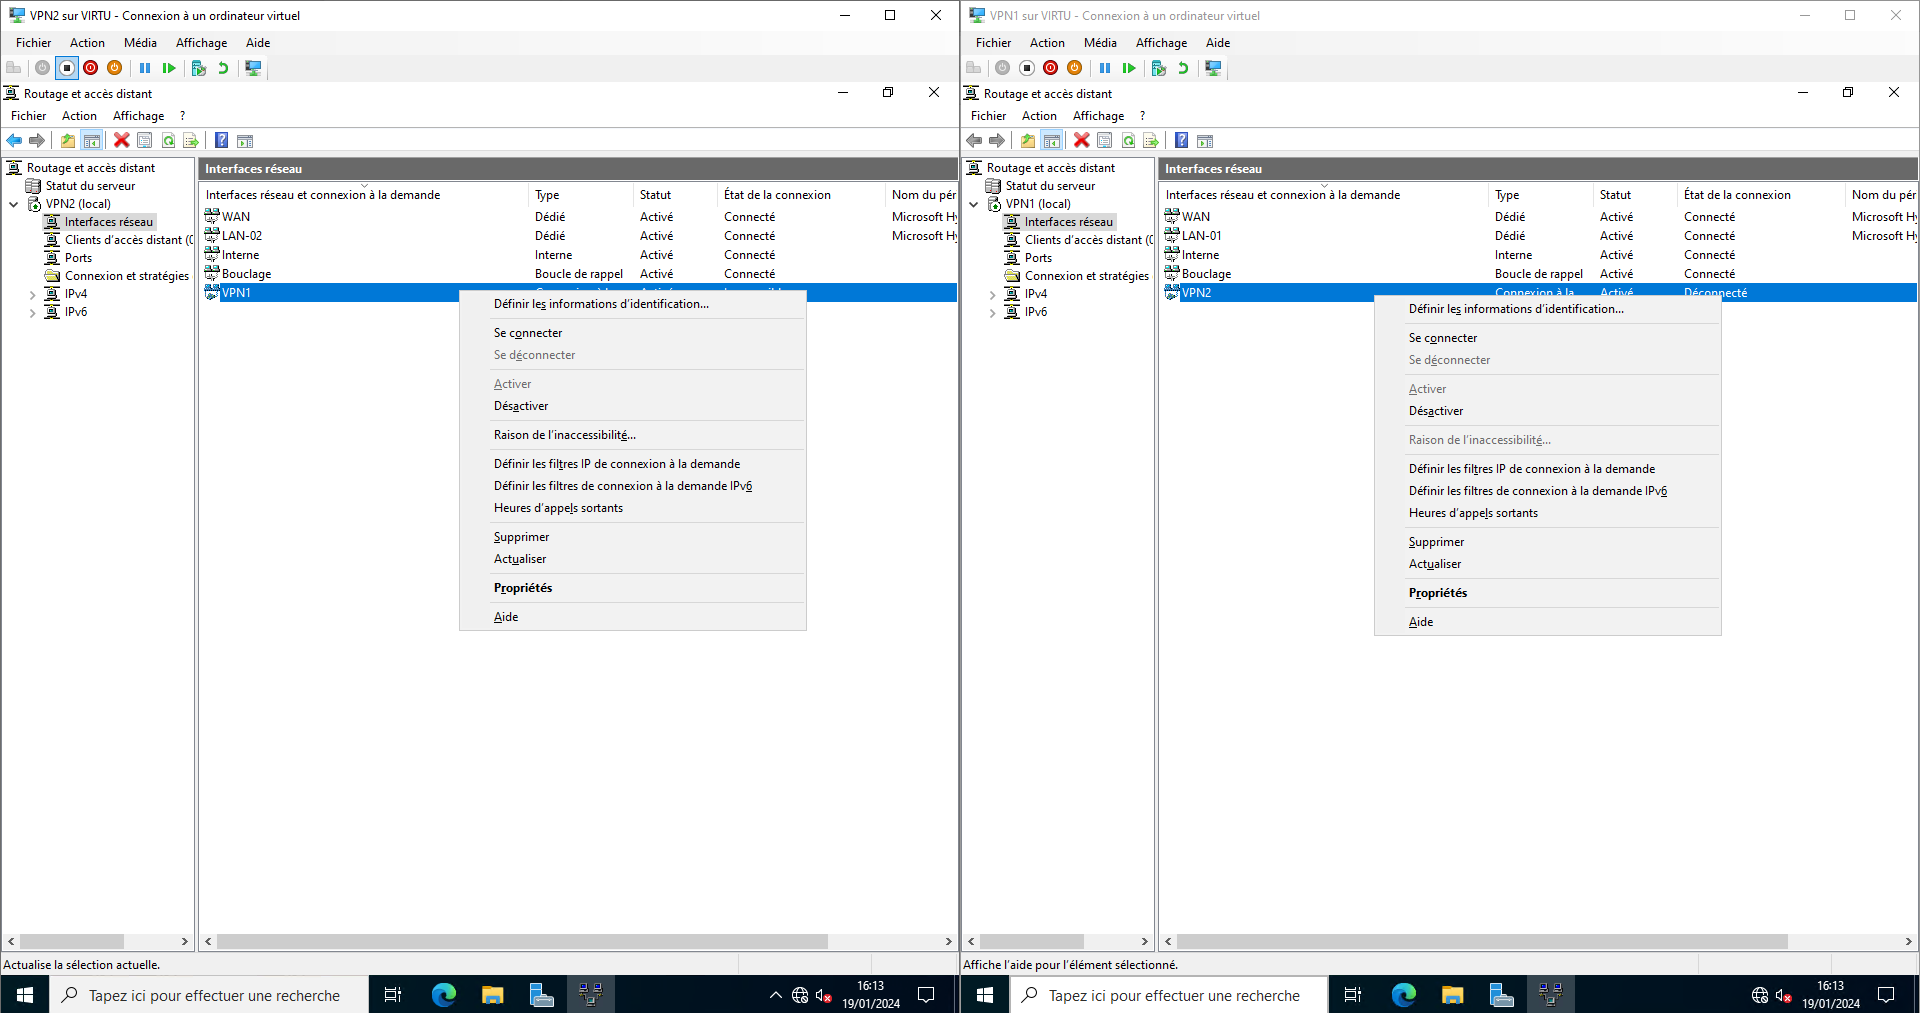Image resolution: width=1920 pixels, height=1013 pixels.
Task: Click the refresh icon in the VPN1 console toolbar
Action: click(x=1128, y=141)
